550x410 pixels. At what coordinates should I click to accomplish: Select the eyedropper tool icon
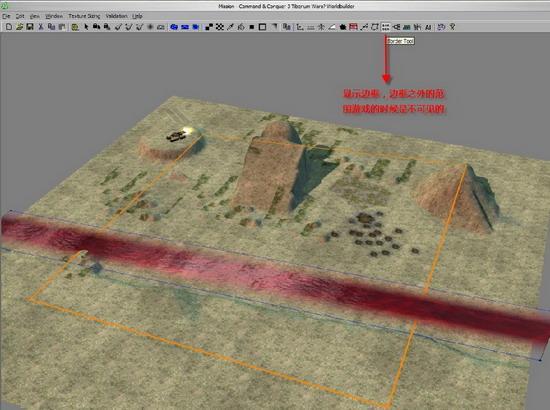coord(230,27)
